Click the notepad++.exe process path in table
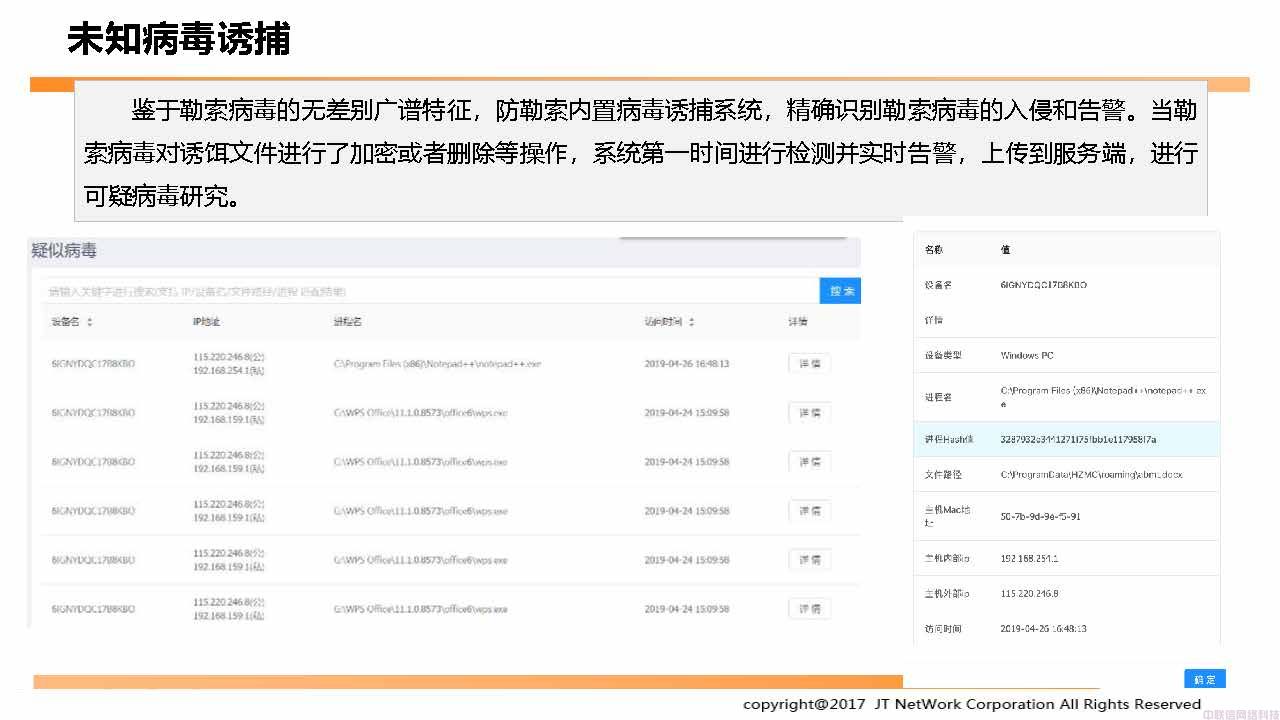The width and height of the screenshot is (1280, 720). (437, 364)
